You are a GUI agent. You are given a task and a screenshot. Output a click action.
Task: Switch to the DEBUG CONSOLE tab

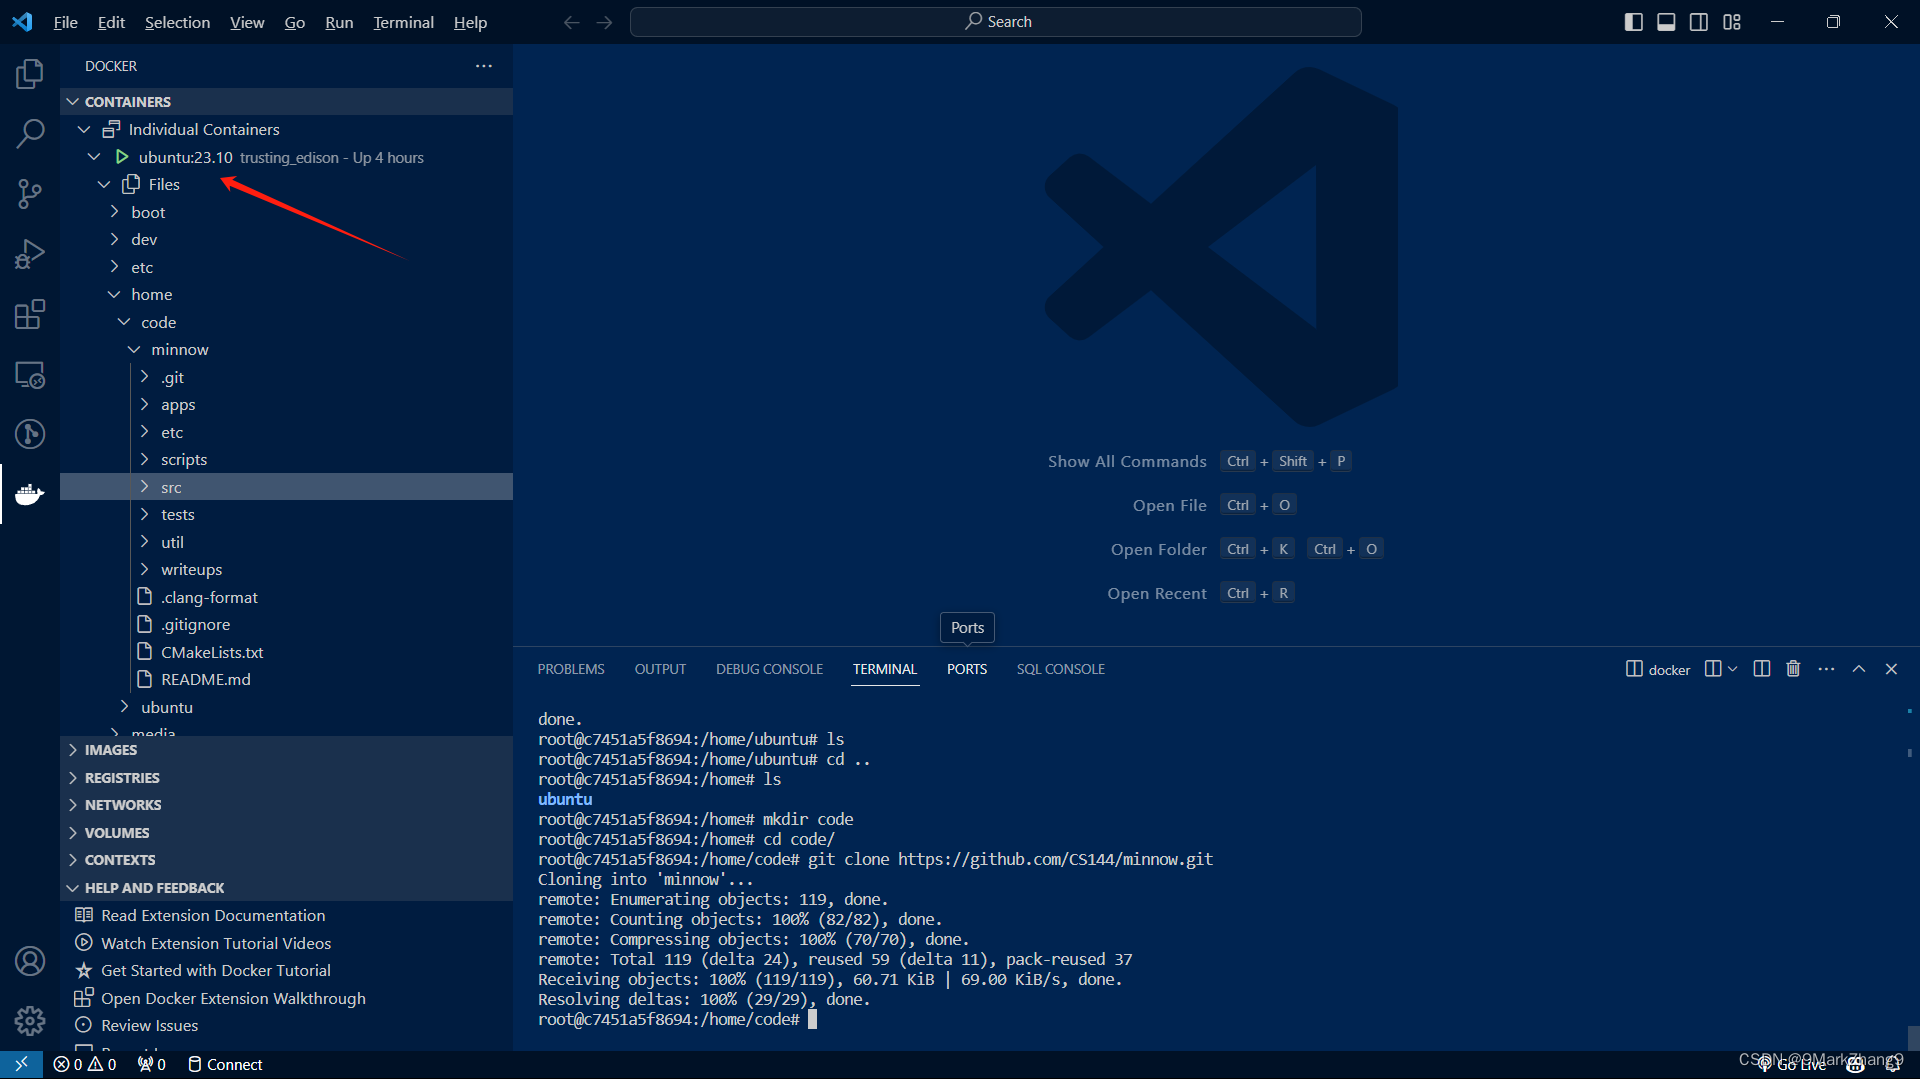[769, 669]
